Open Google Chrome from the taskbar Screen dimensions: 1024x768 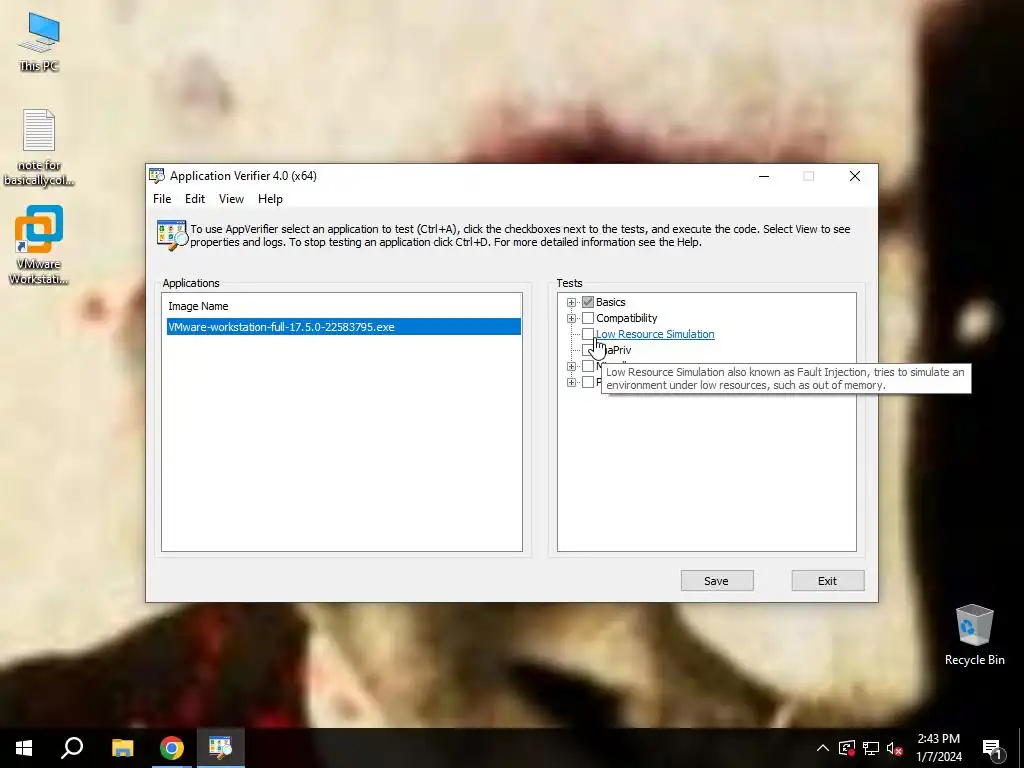pyautogui.click(x=171, y=748)
